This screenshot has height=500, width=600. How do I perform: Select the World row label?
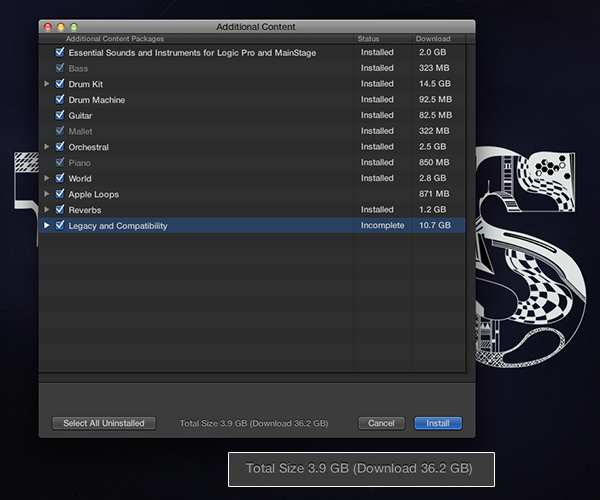tap(80, 179)
